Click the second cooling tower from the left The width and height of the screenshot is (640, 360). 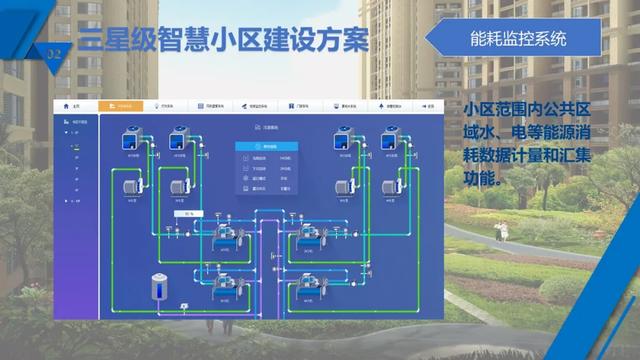coord(180,138)
